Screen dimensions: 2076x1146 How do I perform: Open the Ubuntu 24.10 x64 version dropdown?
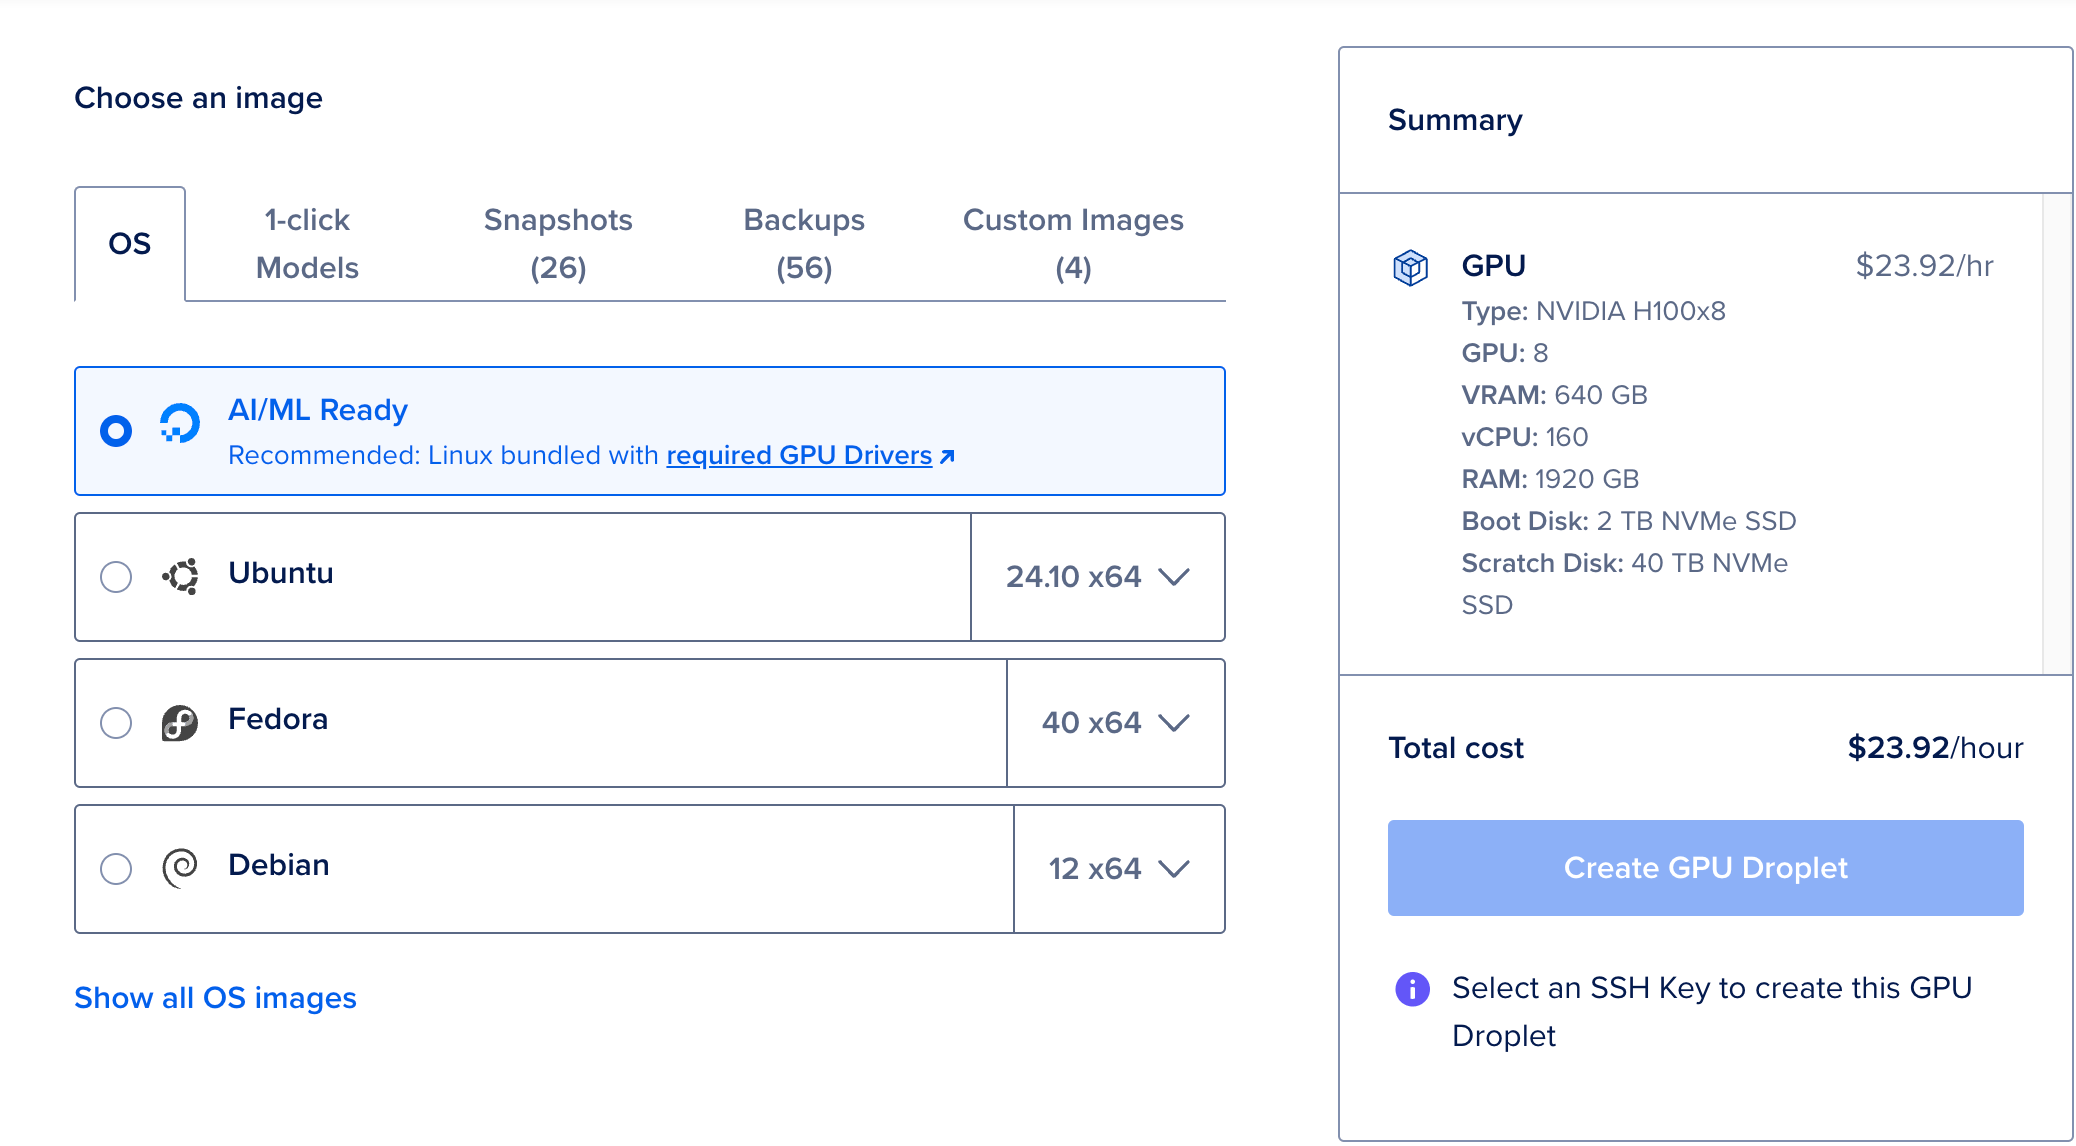click(x=1098, y=577)
